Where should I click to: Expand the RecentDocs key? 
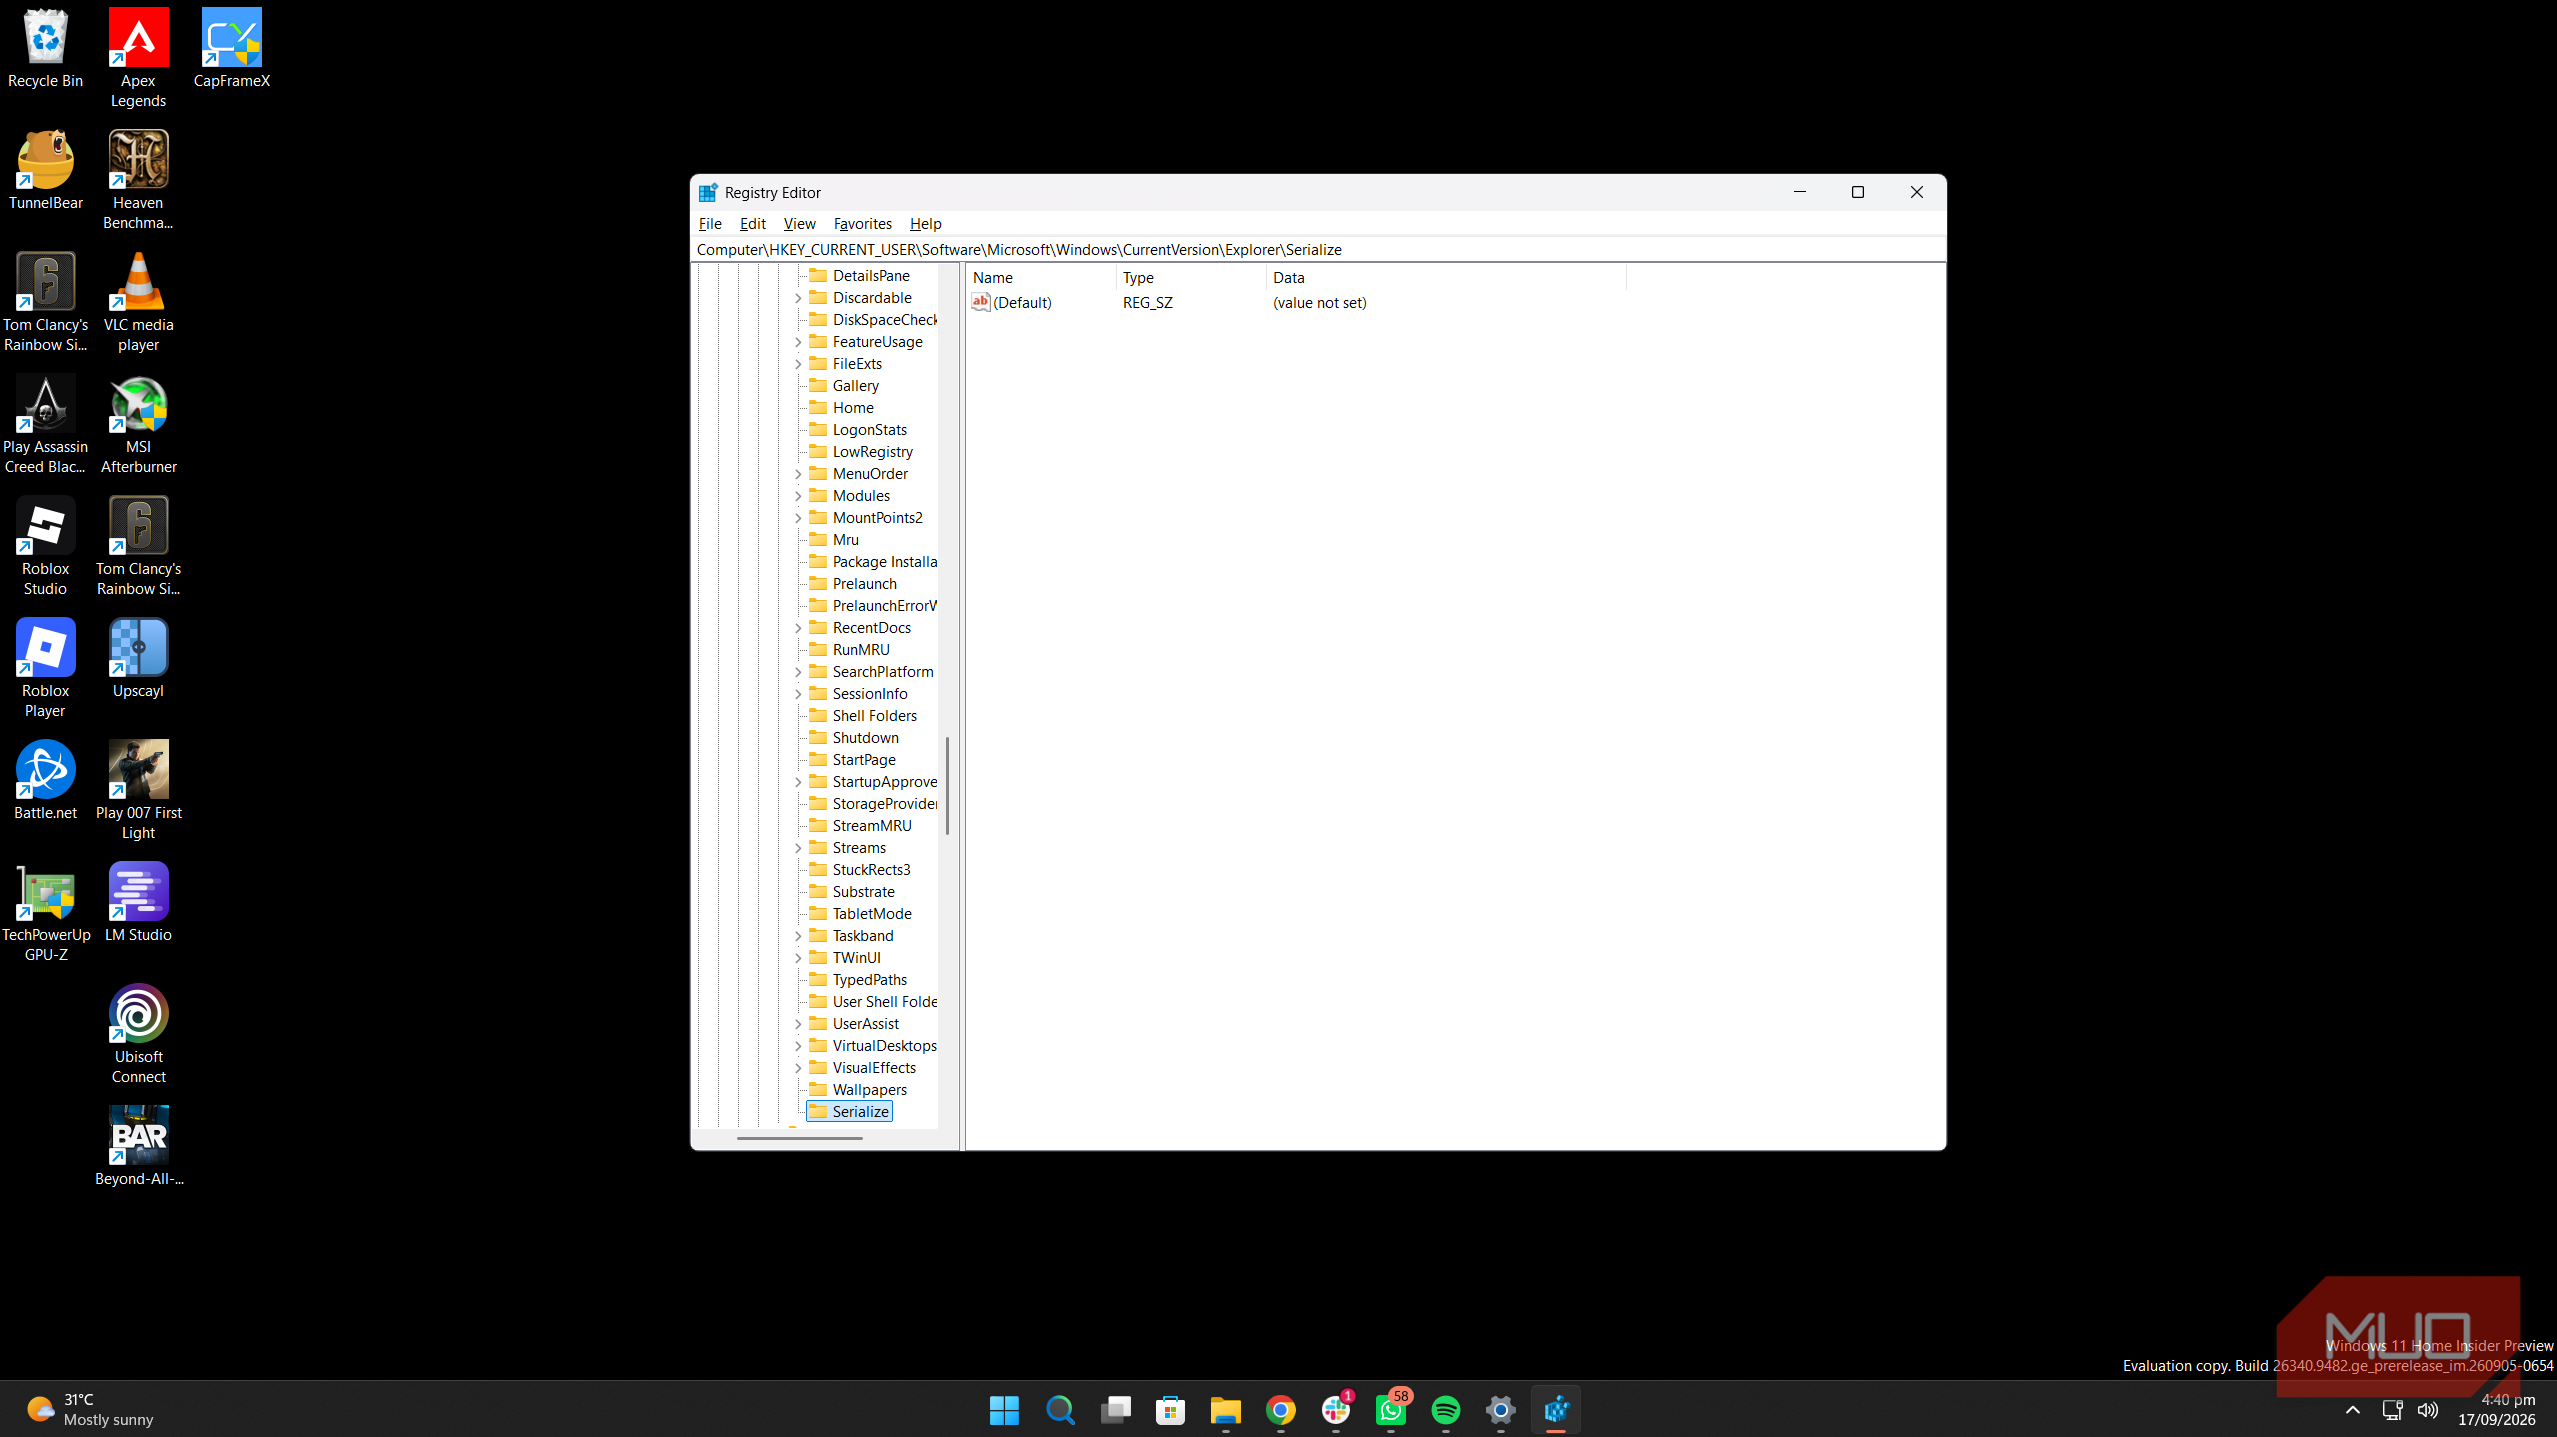tap(798, 628)
